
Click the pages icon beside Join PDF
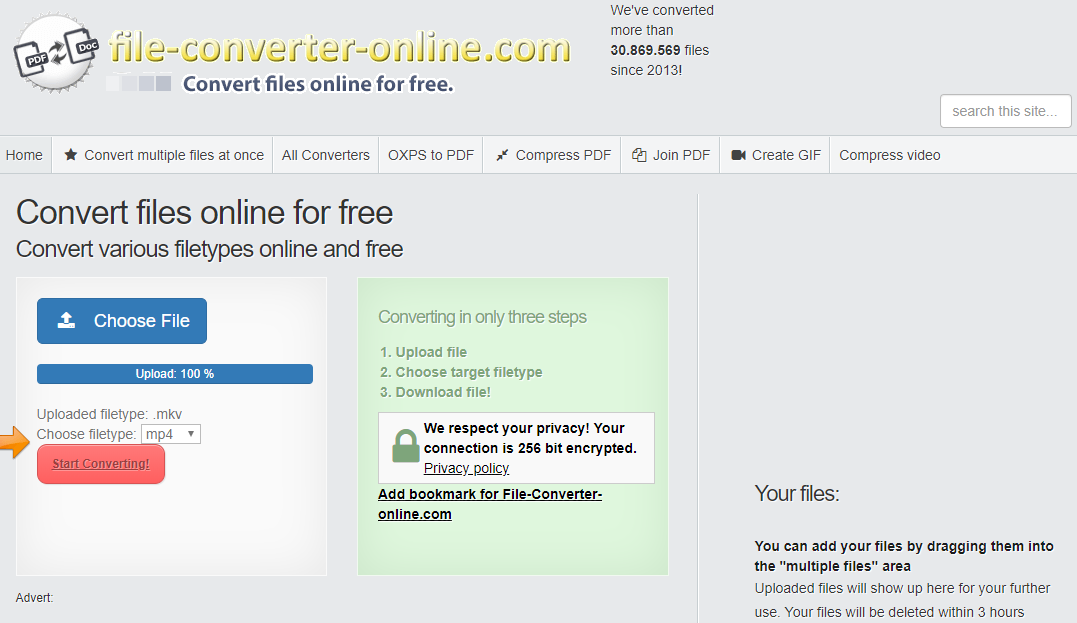pyautogui.click(x=639, y=155)
